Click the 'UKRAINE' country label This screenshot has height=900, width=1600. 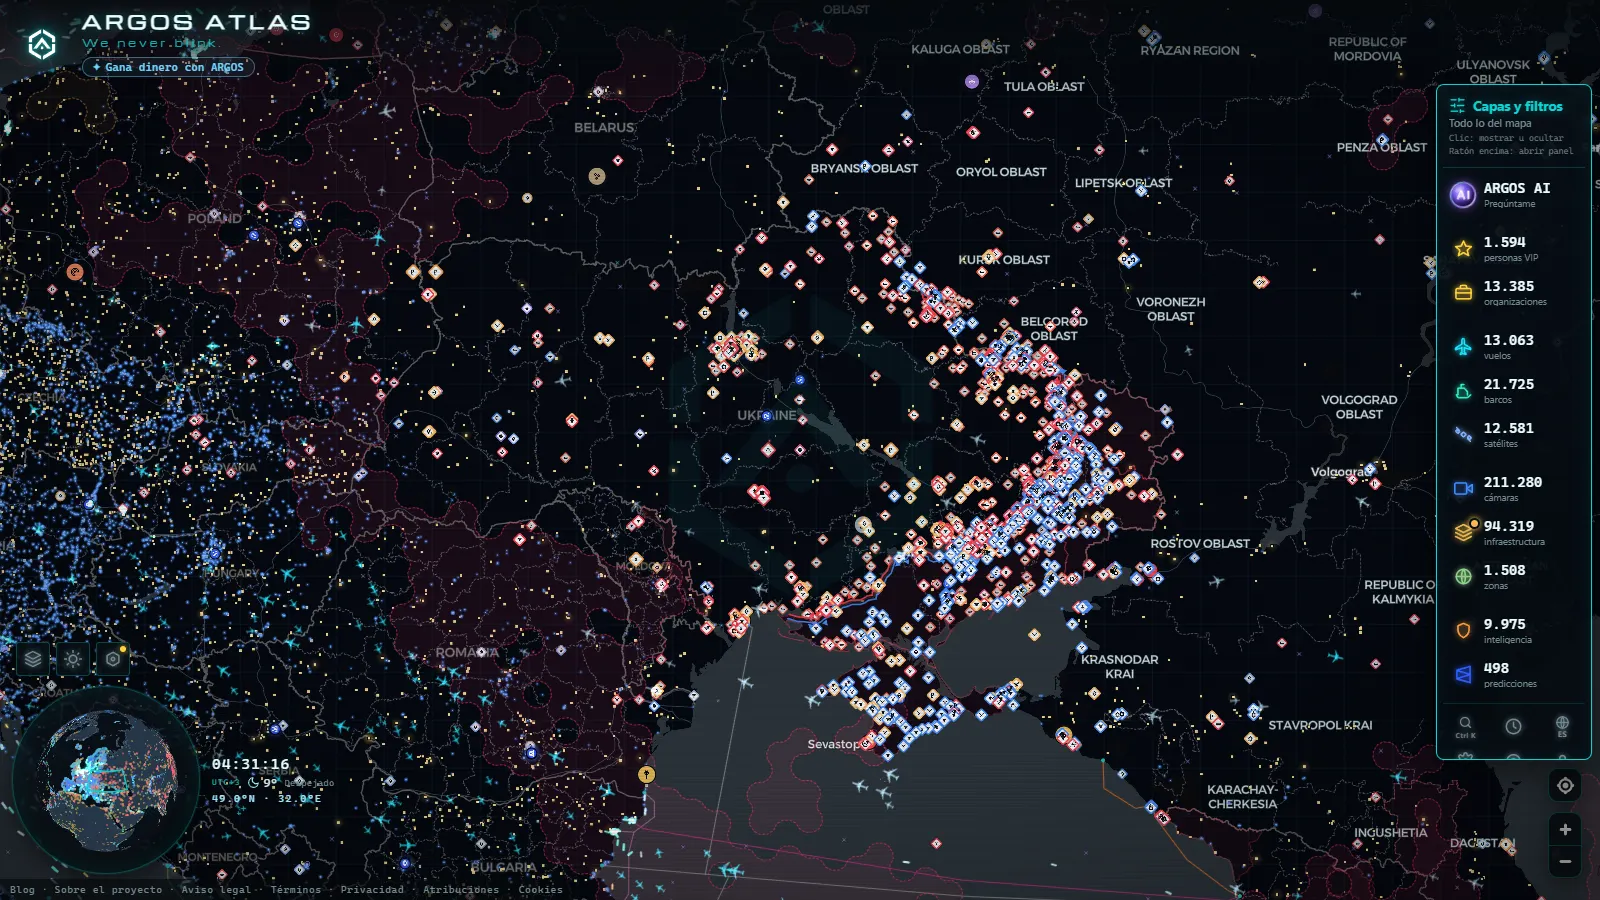(768, 415)
